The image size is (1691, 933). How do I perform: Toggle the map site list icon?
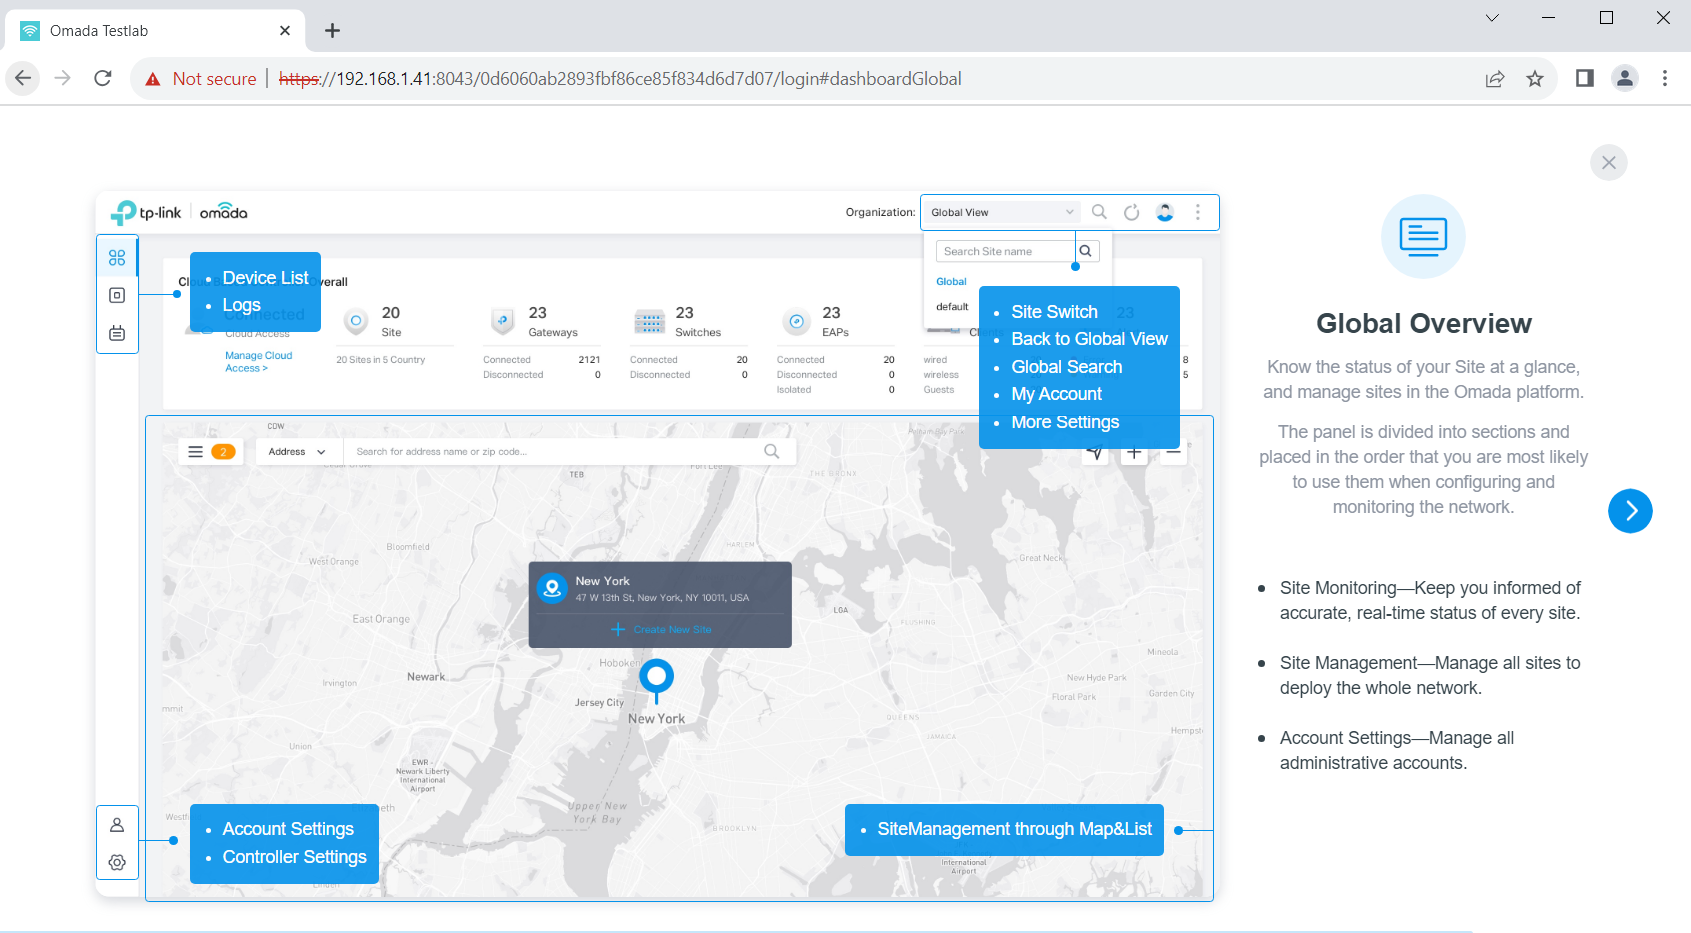click(196, 452)
